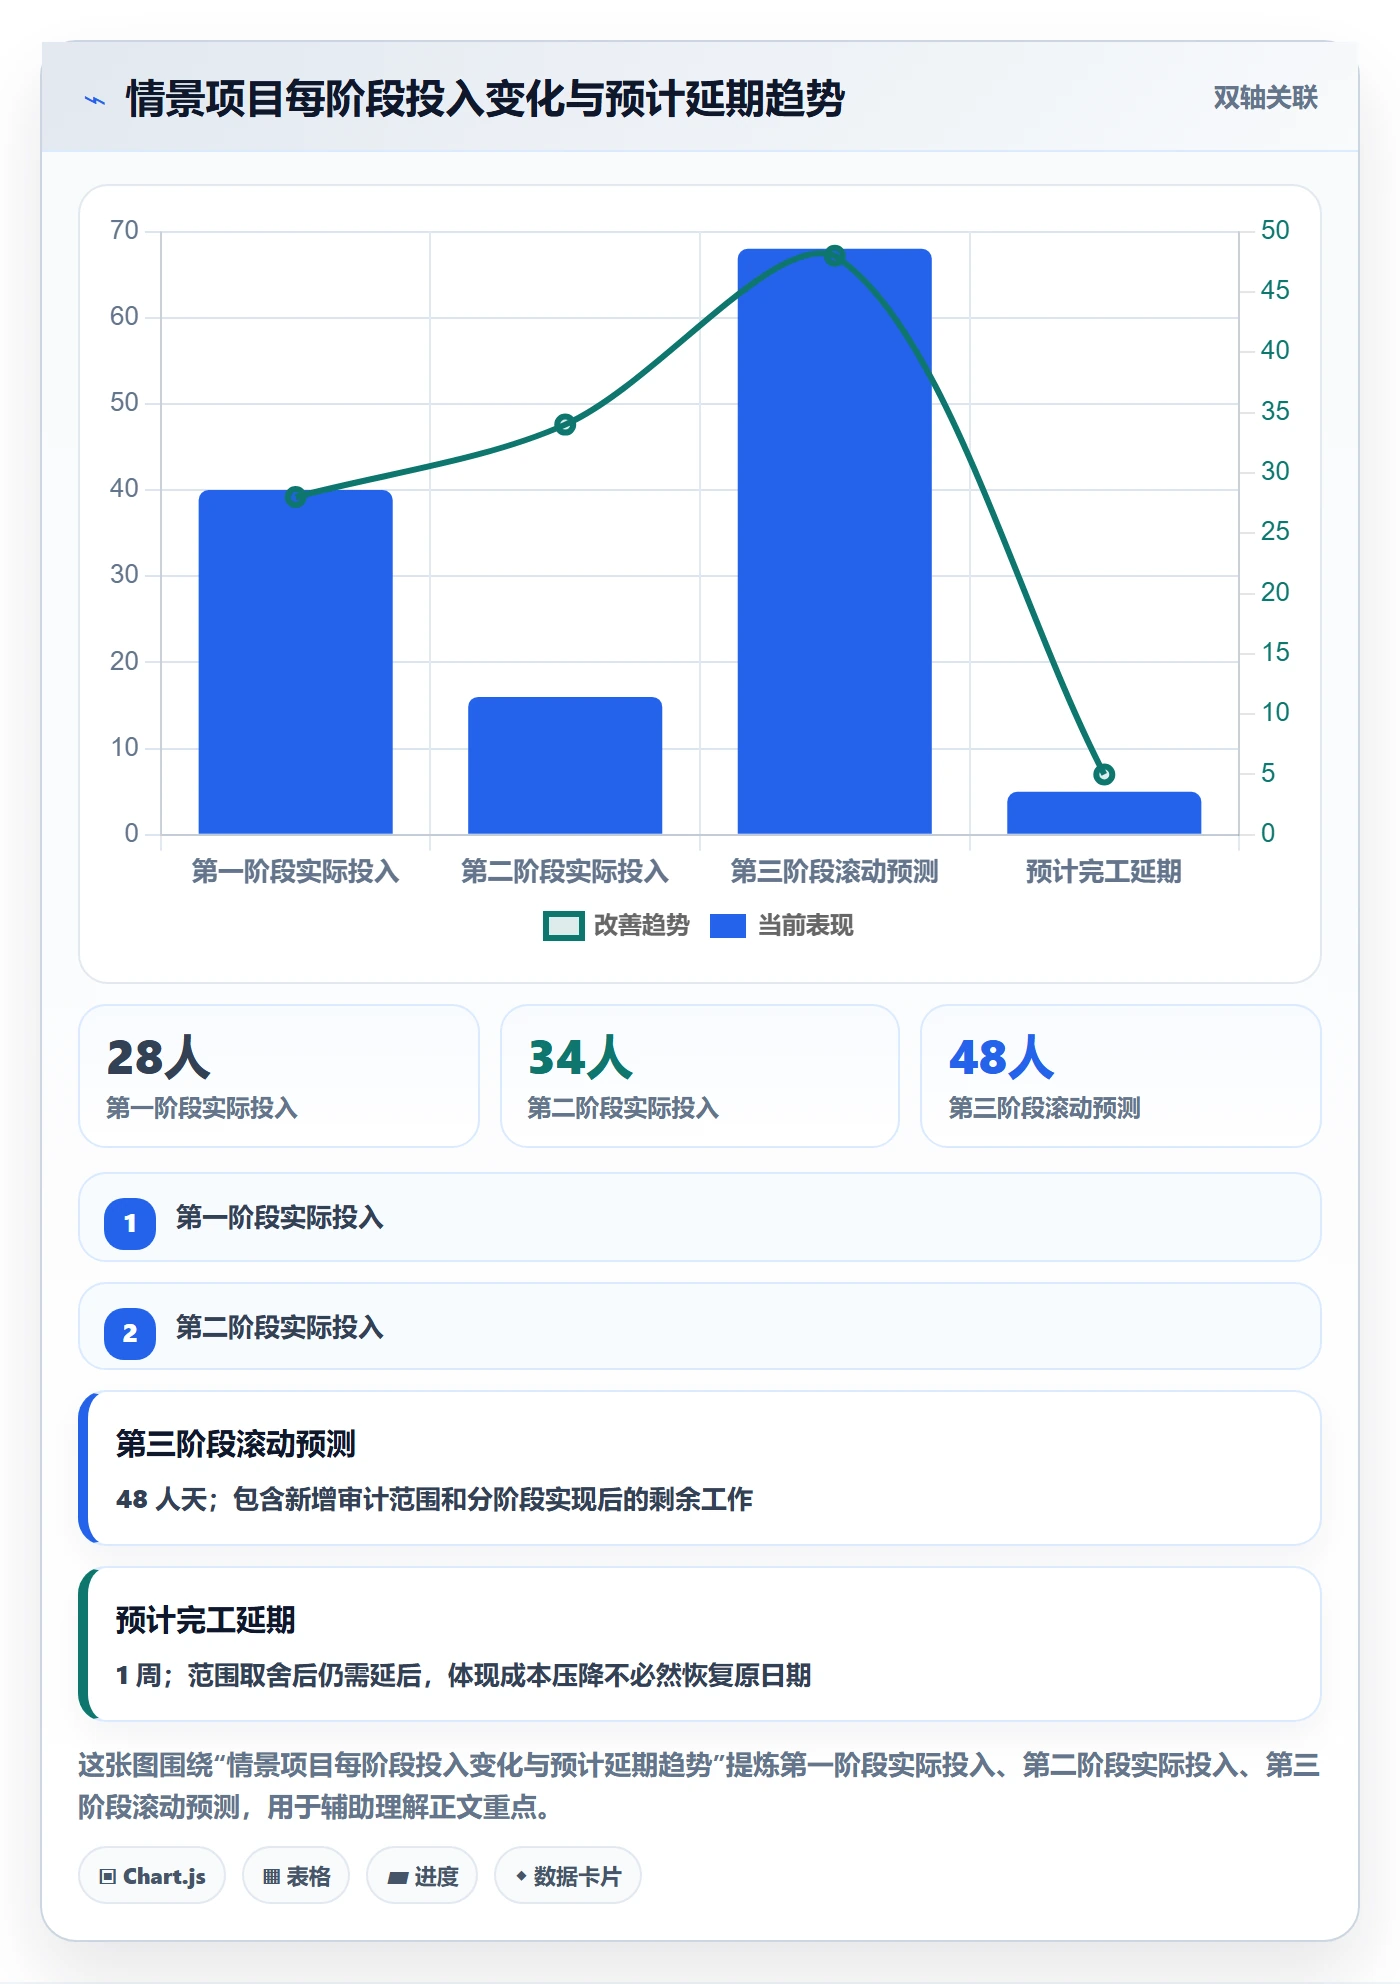Image resolution: width=1400 pixels, height=1984 pixels.
Task: Click the Chart.js tag
Action: pyautogui.click(x=152, y=1876)
